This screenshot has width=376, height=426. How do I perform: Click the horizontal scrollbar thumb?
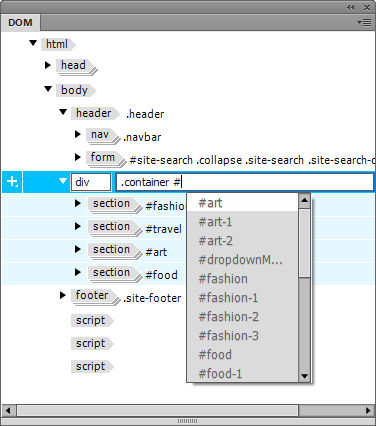158,410
